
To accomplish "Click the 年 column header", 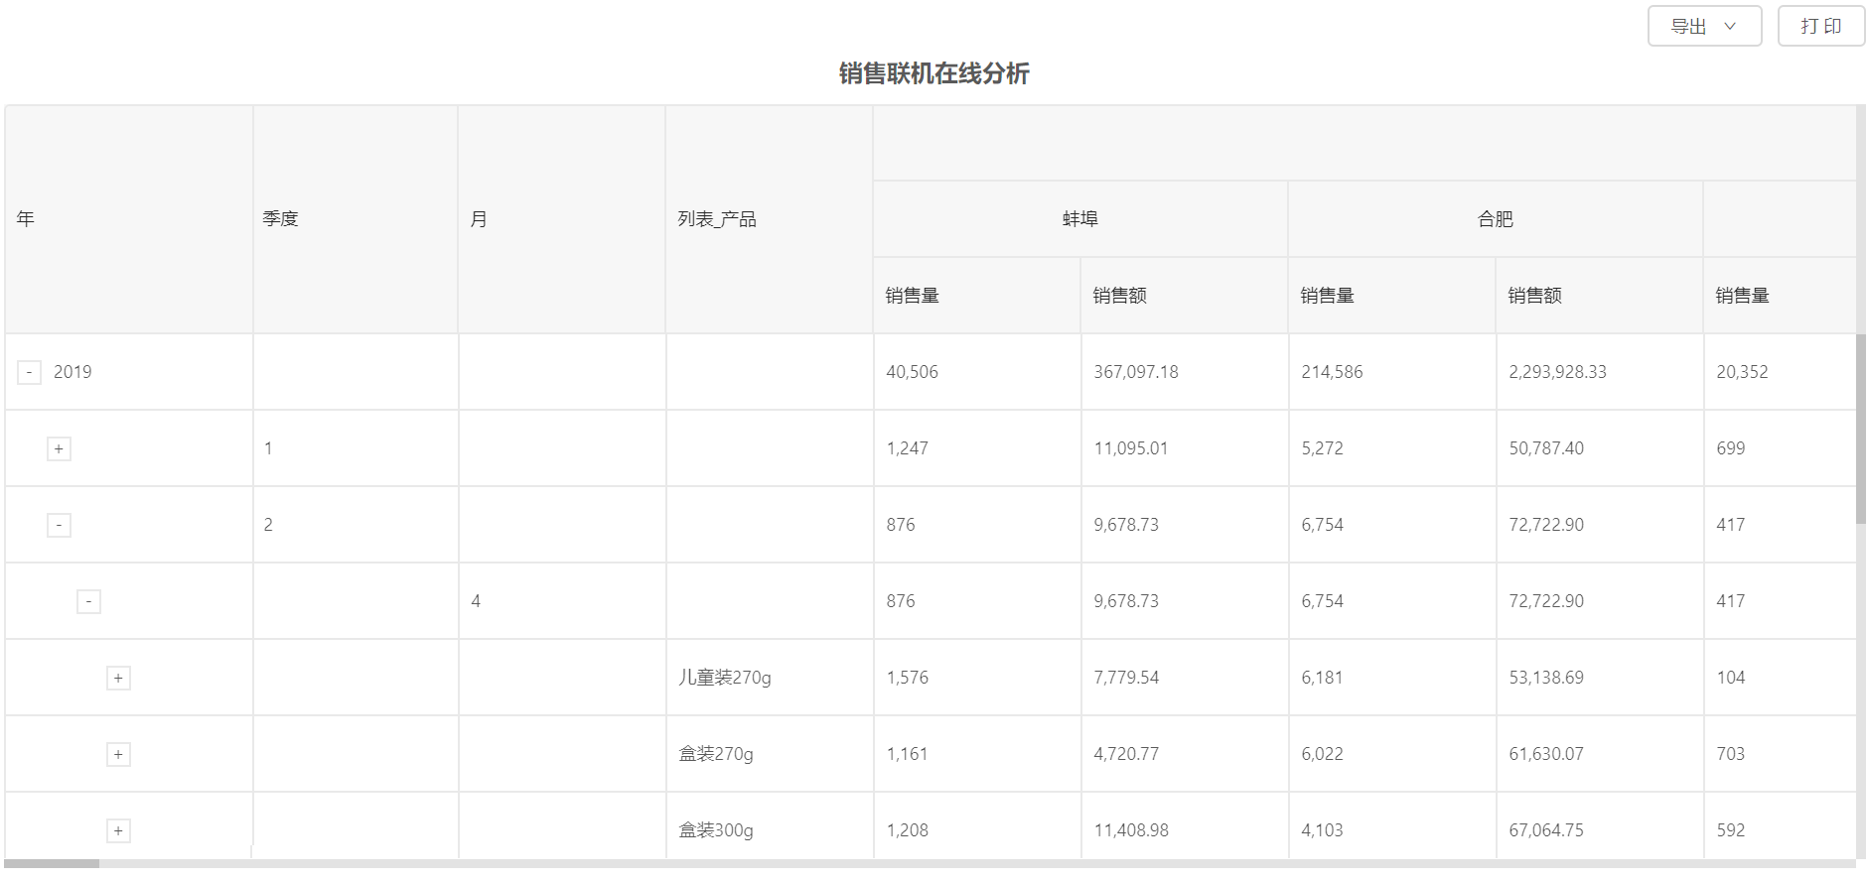I will pos(129,219).
